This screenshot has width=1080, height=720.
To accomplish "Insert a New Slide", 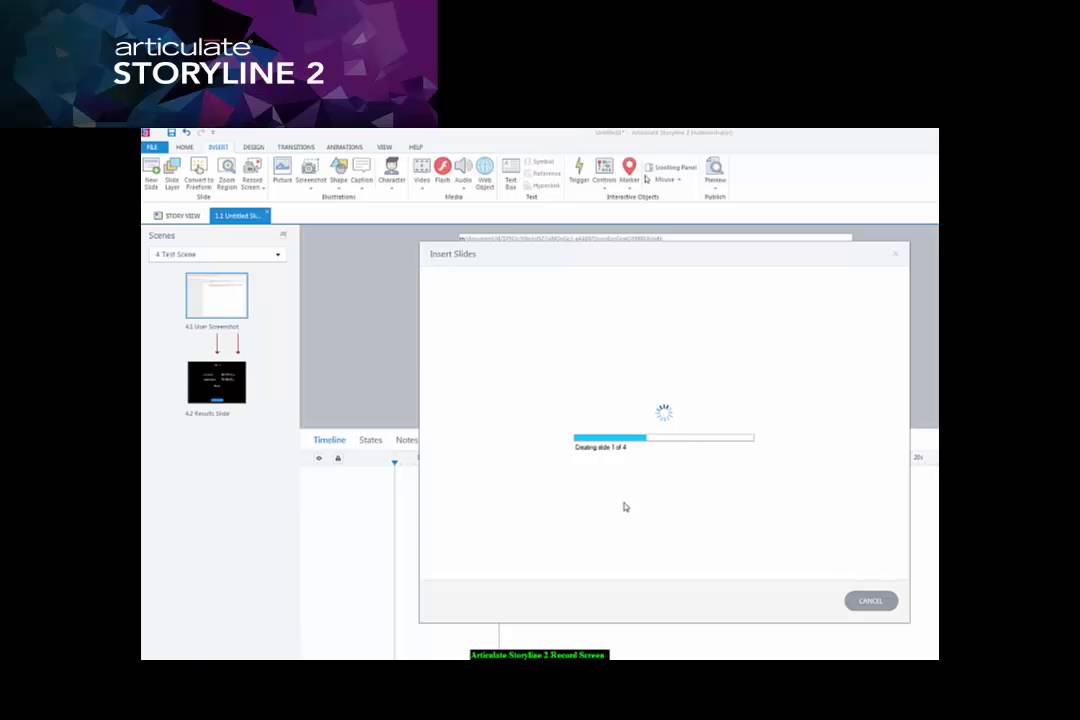I will [151, 174].
